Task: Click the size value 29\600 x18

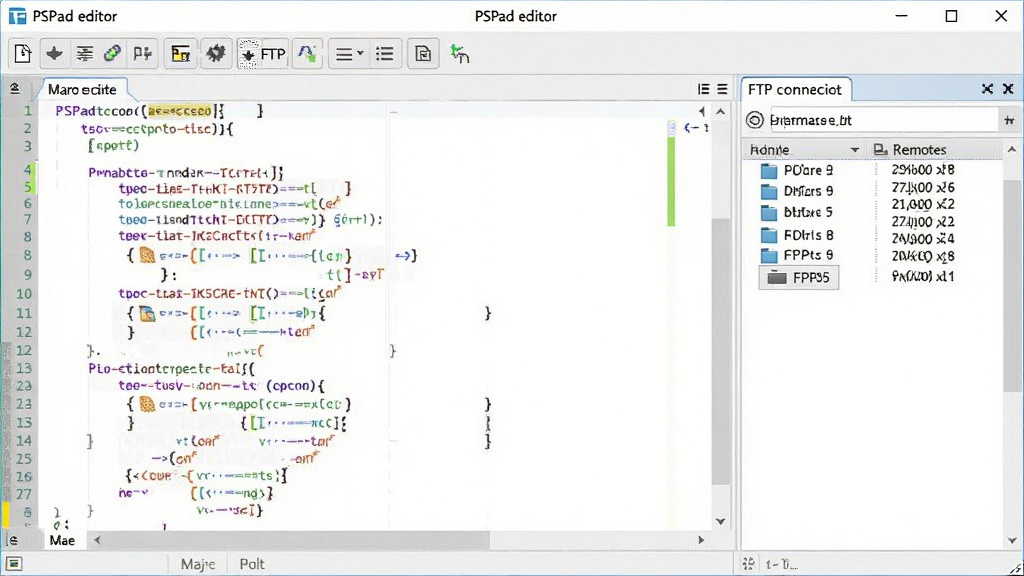Action: pos(923,170)
